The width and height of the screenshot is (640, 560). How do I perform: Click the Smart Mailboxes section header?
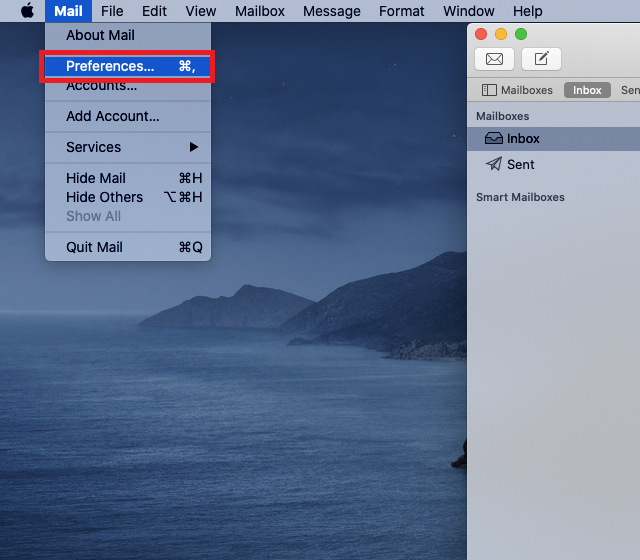pyautogui.click(x=520, y=197)
